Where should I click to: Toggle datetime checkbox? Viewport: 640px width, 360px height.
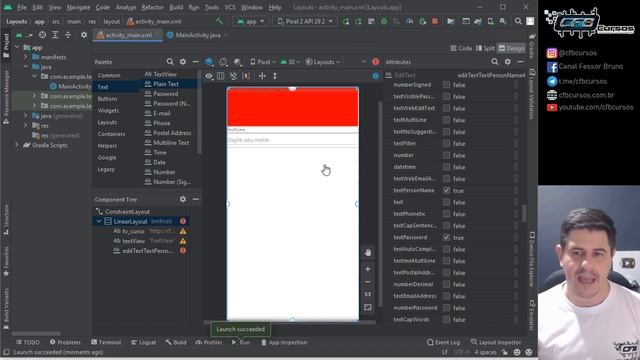click(447, 167)
